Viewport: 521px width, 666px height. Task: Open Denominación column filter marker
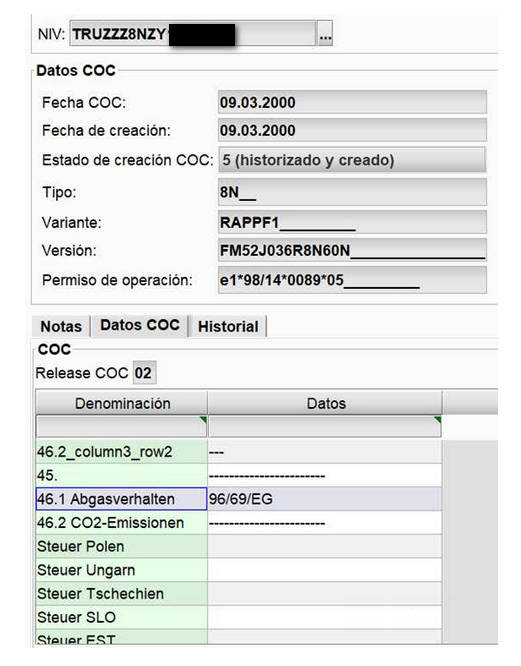click(203, 420)
